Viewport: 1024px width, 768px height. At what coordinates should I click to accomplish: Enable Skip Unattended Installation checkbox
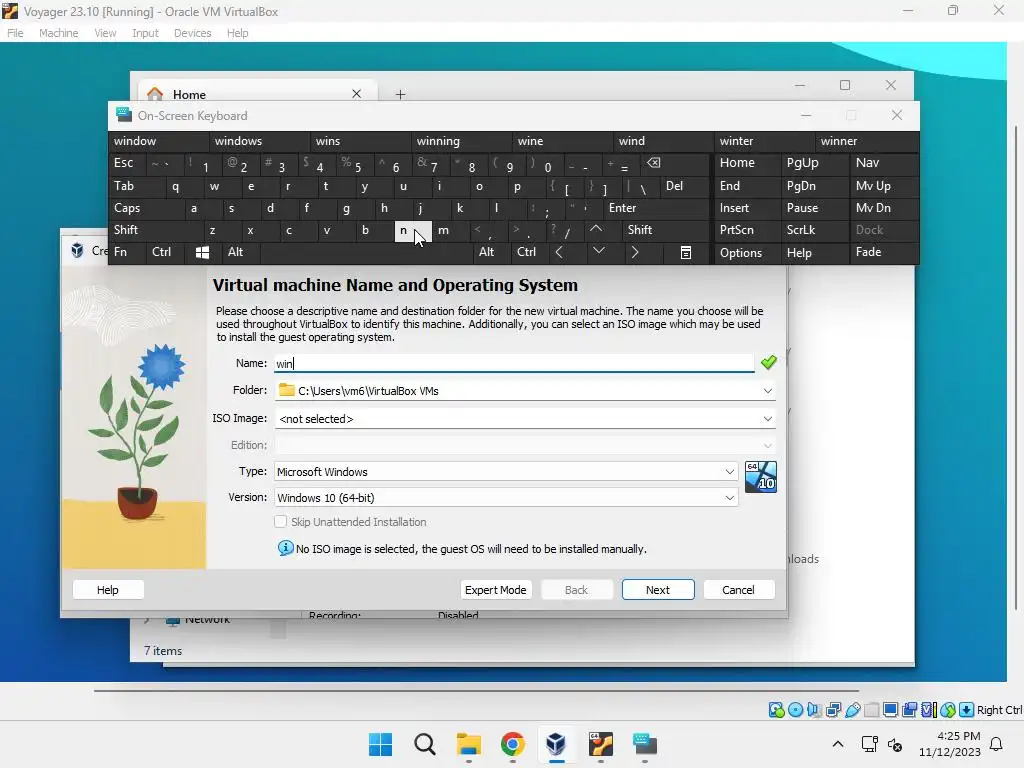point(281,521)
